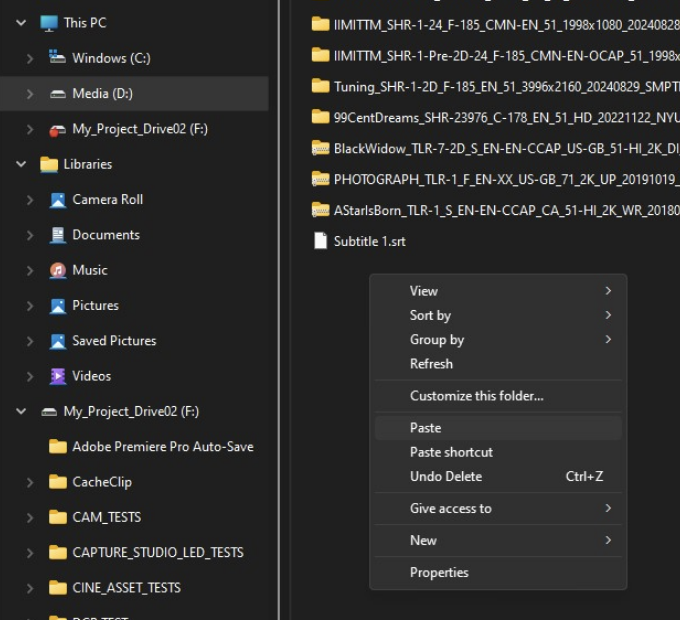This screenshot has height=620, width=680.
Task: Select the Windows (C:) label in tree
Action: pos(111,58)
